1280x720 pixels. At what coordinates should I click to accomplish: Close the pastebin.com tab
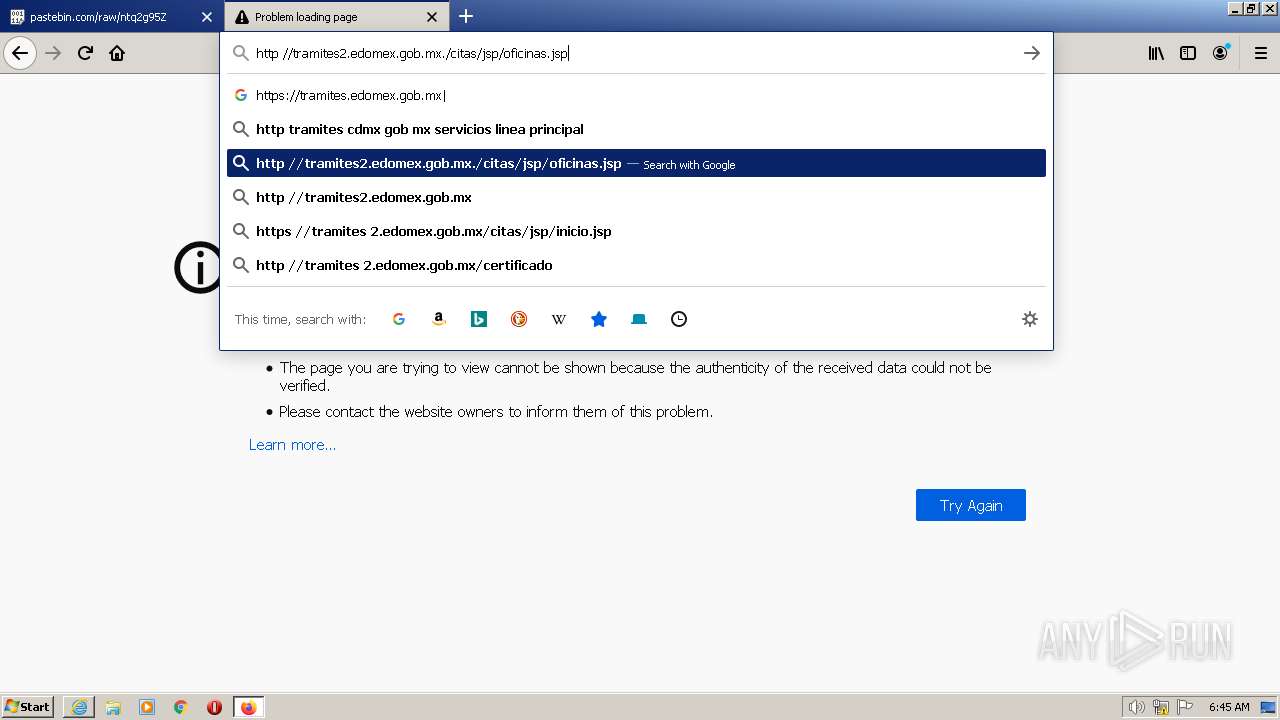click(207, 17)
